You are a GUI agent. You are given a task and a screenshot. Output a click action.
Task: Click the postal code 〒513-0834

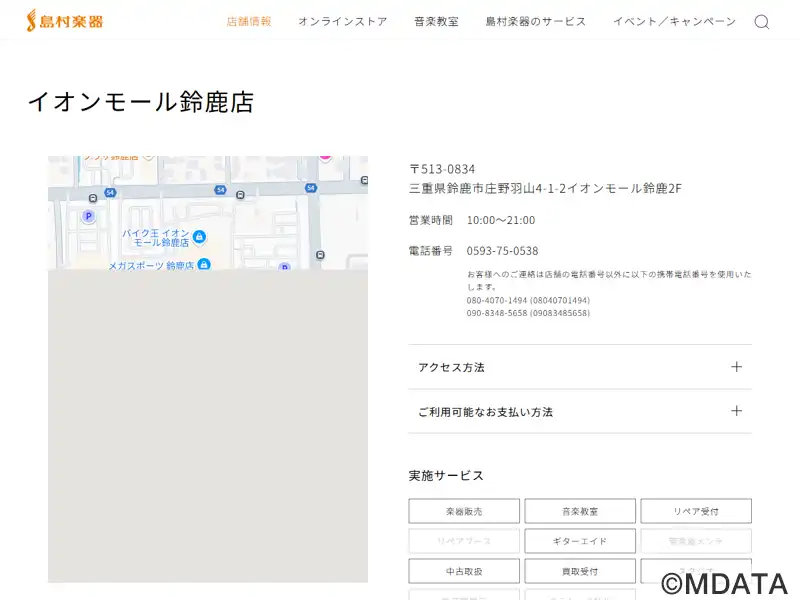(x=442, y=169)
